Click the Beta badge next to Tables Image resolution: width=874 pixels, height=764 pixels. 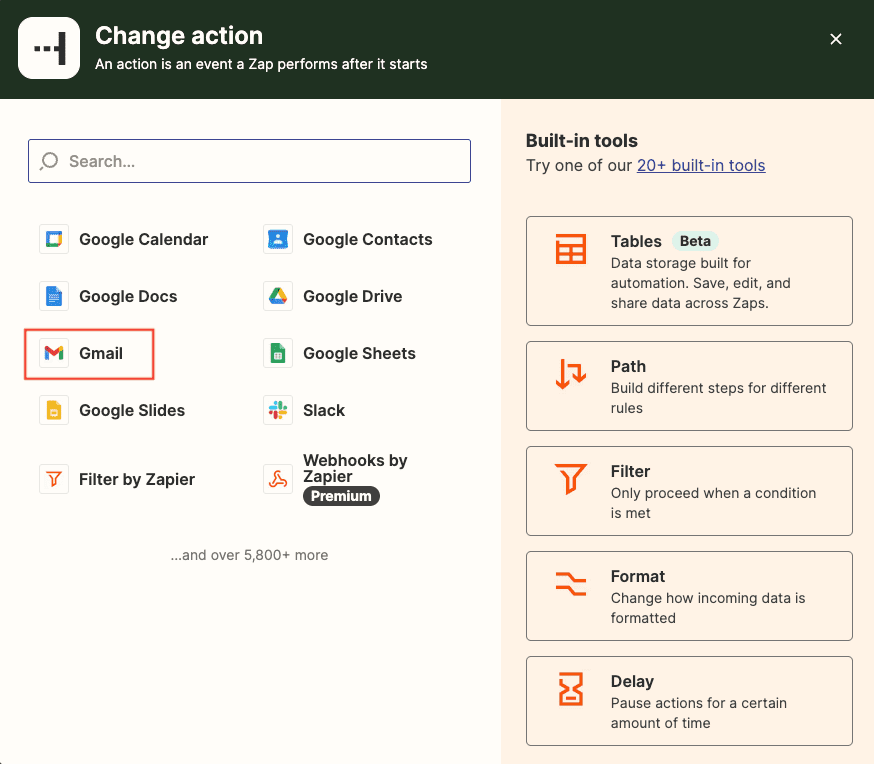tap(695, 241)
